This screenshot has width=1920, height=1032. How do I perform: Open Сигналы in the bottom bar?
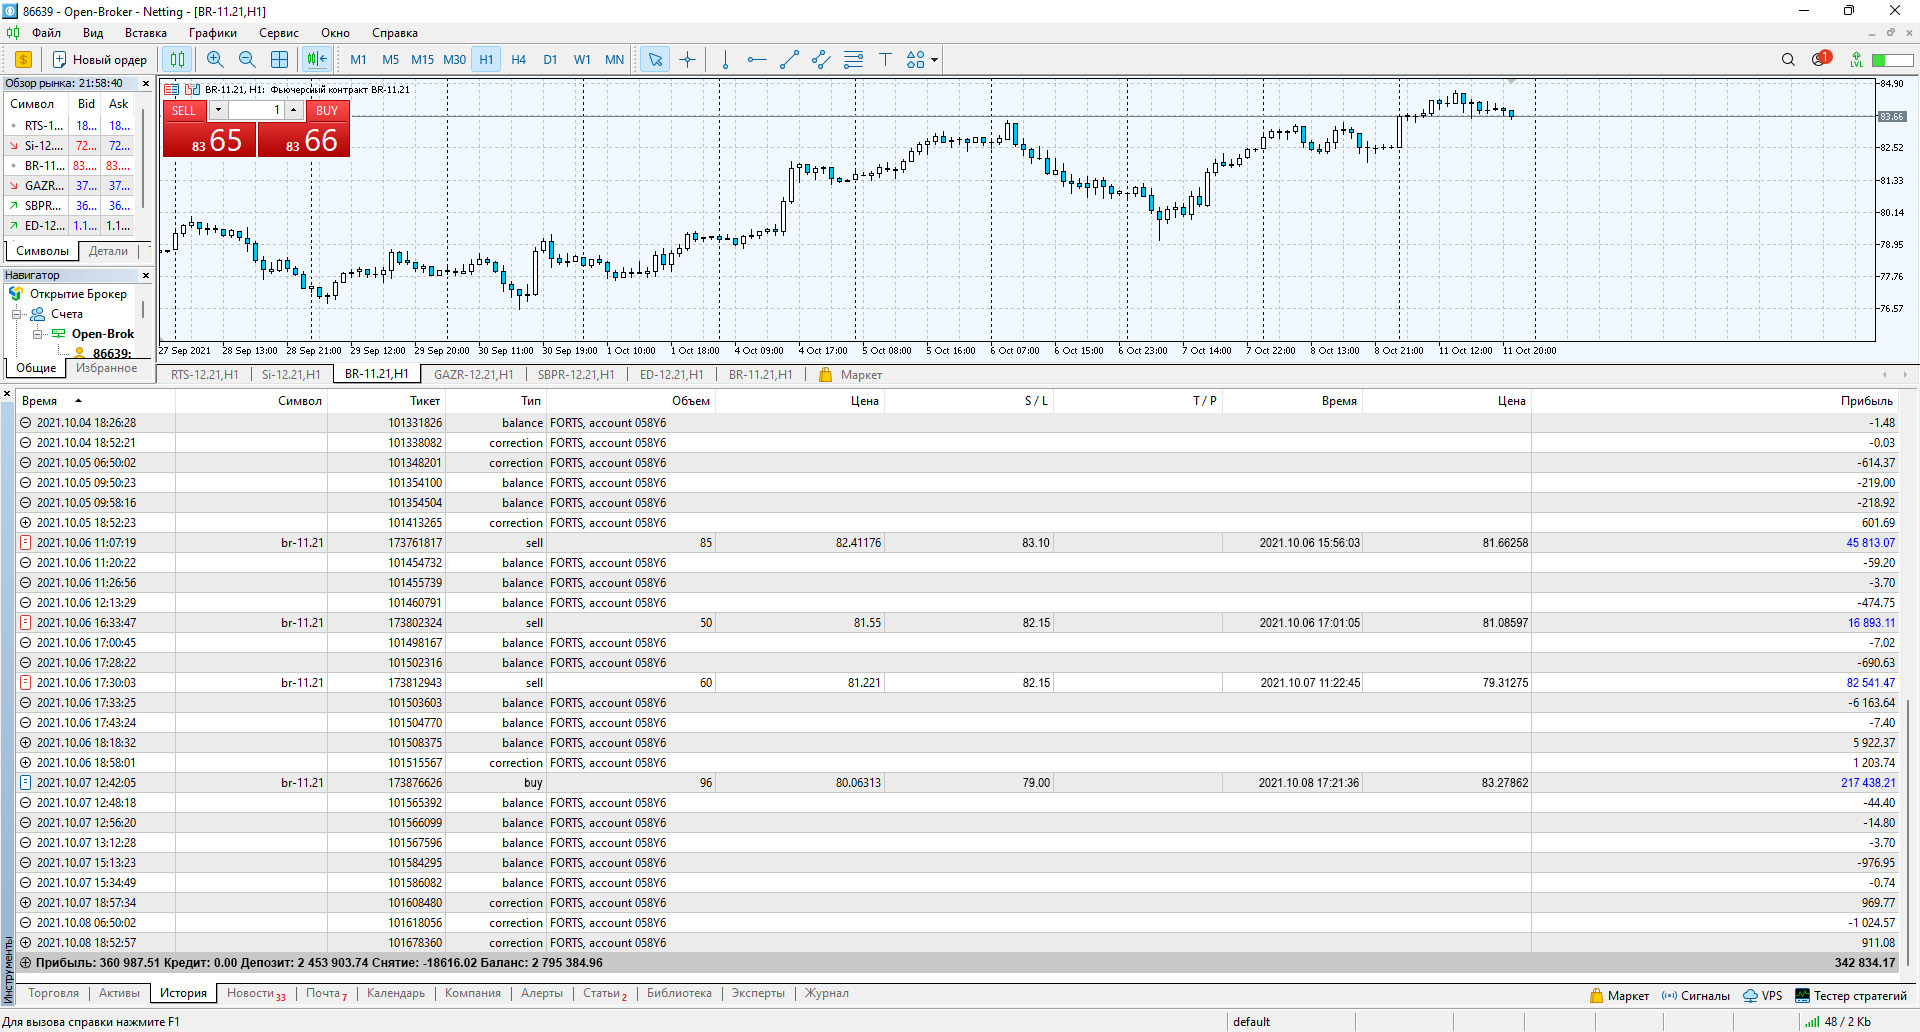[1696, 996]
